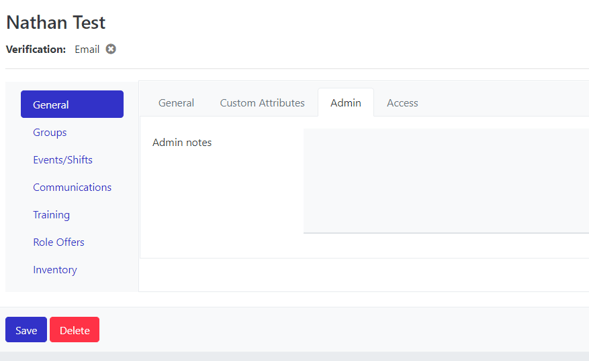This screenshot has width=589, height=361.
Task: Switch to the Access tab
Action: 402,103
